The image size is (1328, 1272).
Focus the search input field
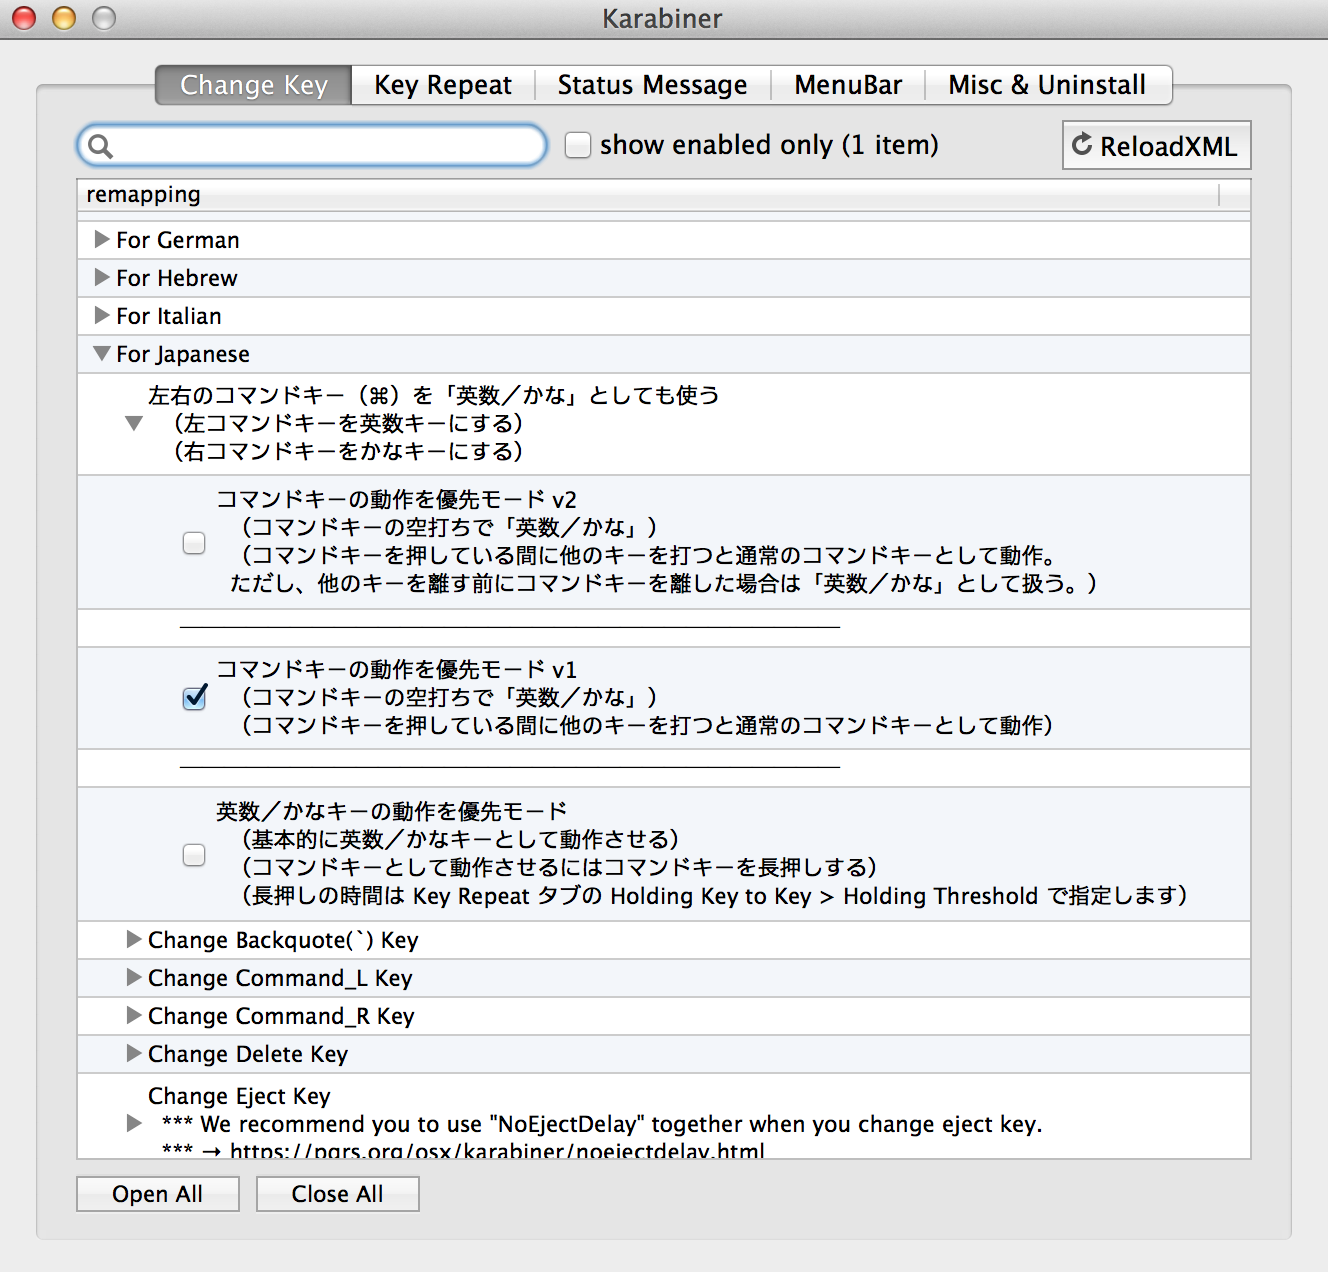tap(312, 146)
